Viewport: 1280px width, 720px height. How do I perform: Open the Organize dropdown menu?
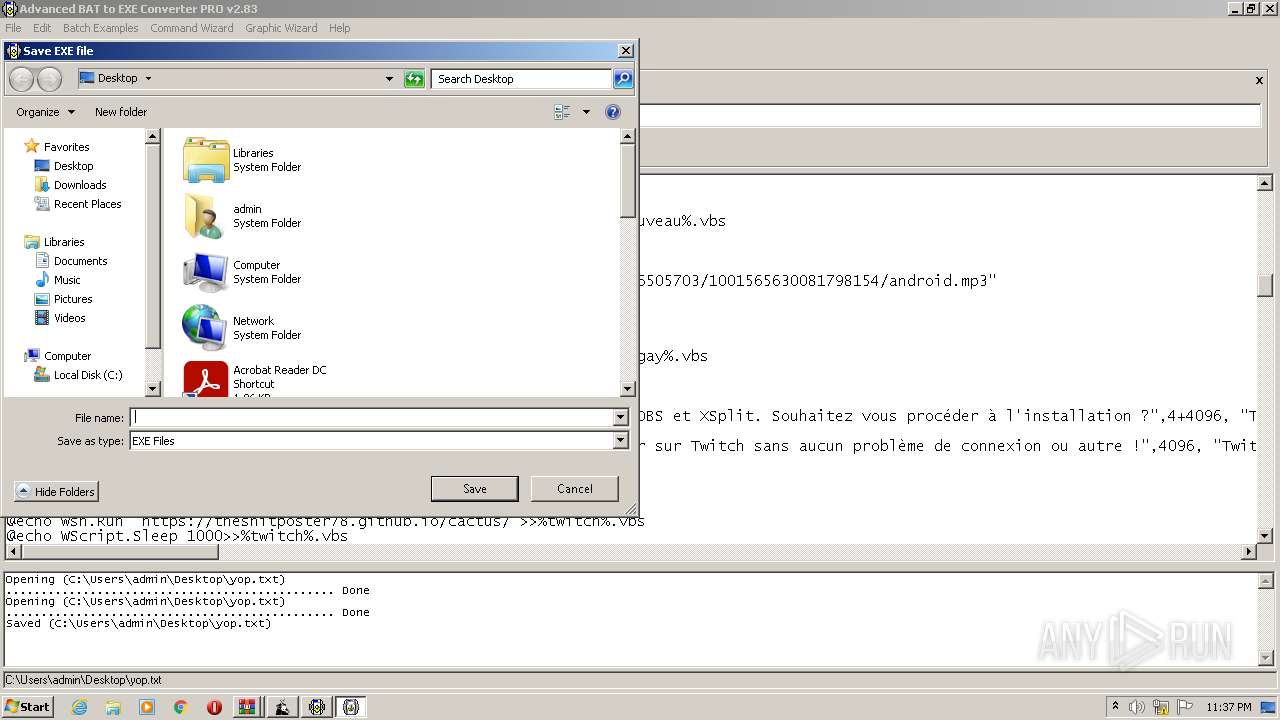(45, 112)
